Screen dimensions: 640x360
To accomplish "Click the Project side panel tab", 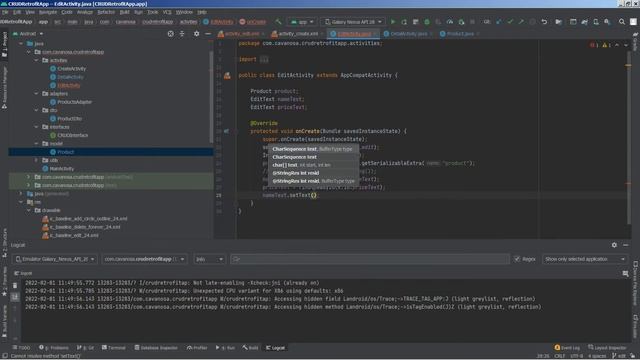I will 4,45.
